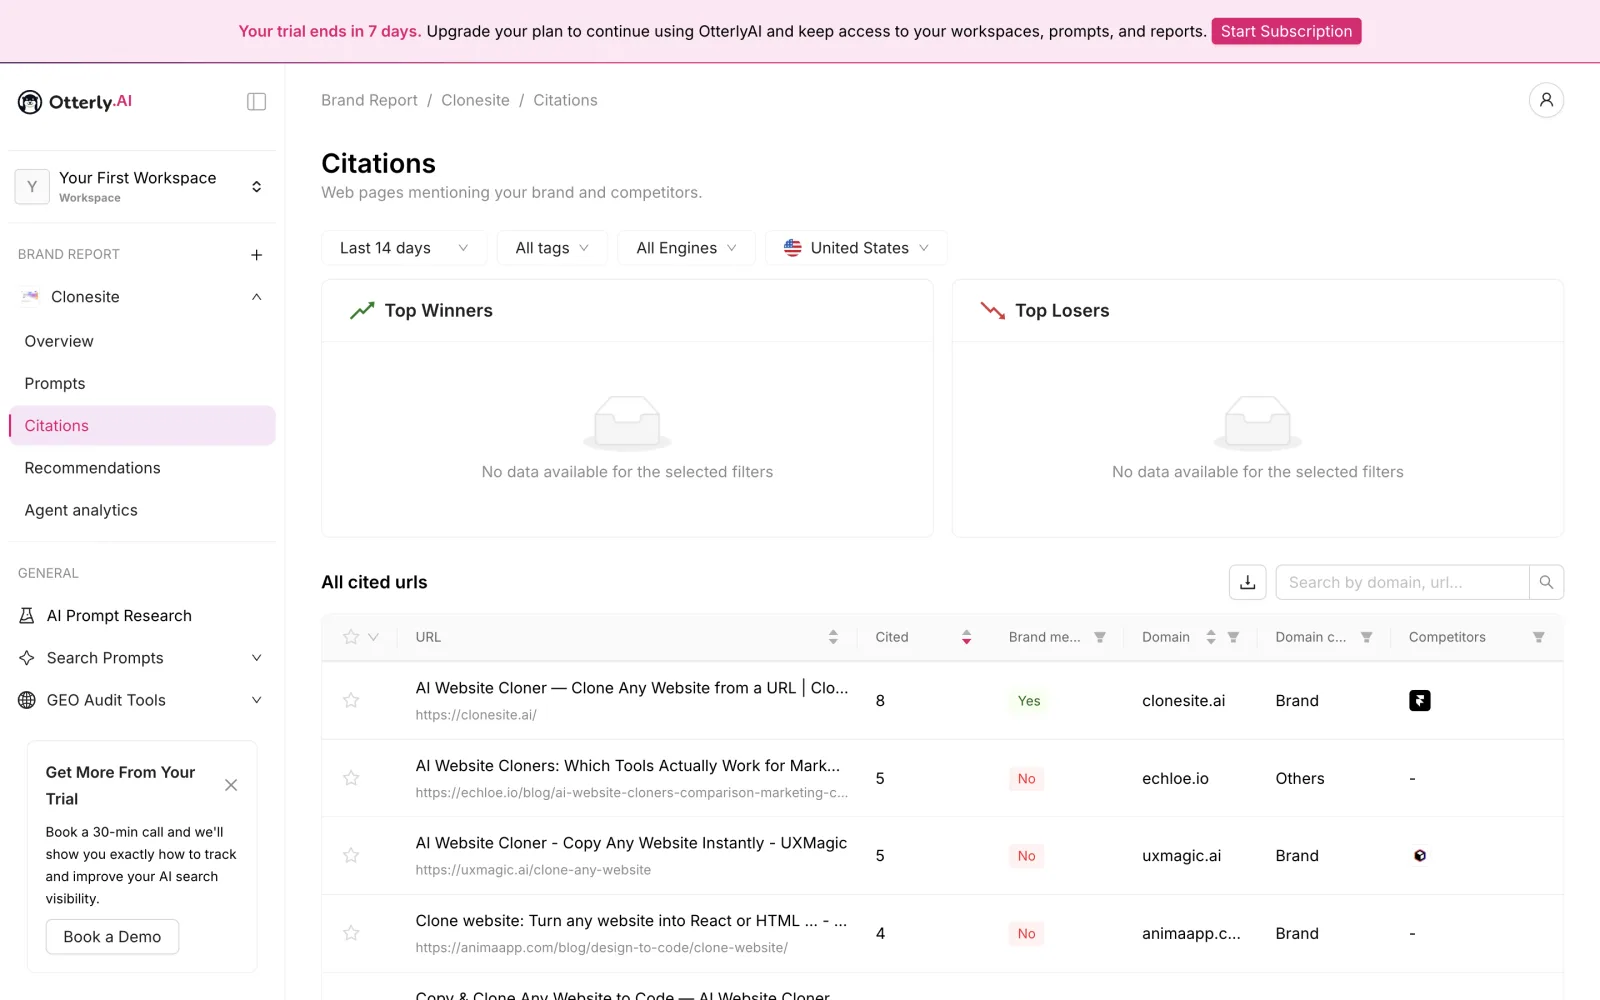Click the competitor icon in uxmagic.ai row
This screenshot has width=1600, height=1000.
pyautogui.click(x=1420, y=856)
